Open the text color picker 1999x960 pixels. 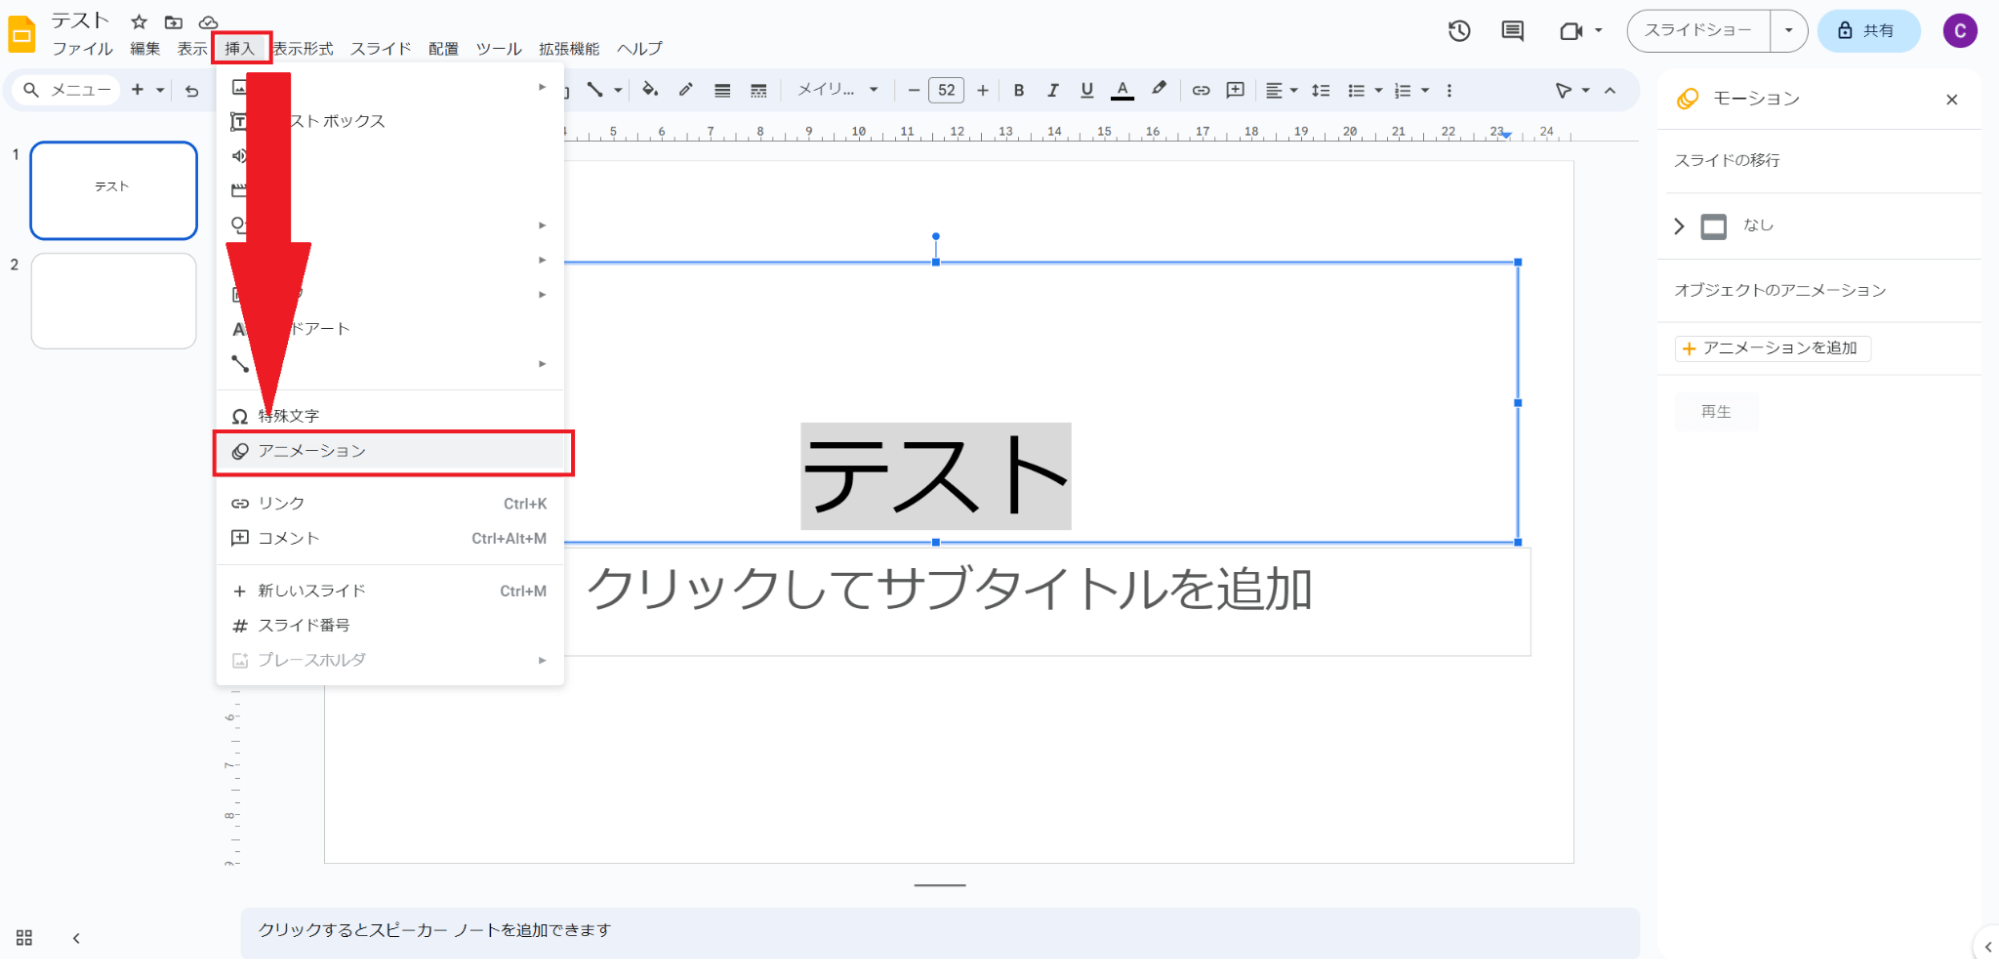coord(1122,90)
